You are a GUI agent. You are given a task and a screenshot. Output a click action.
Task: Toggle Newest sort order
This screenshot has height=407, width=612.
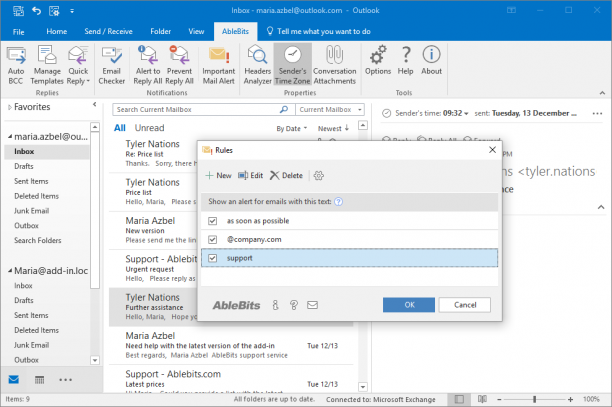click(333, 129)
